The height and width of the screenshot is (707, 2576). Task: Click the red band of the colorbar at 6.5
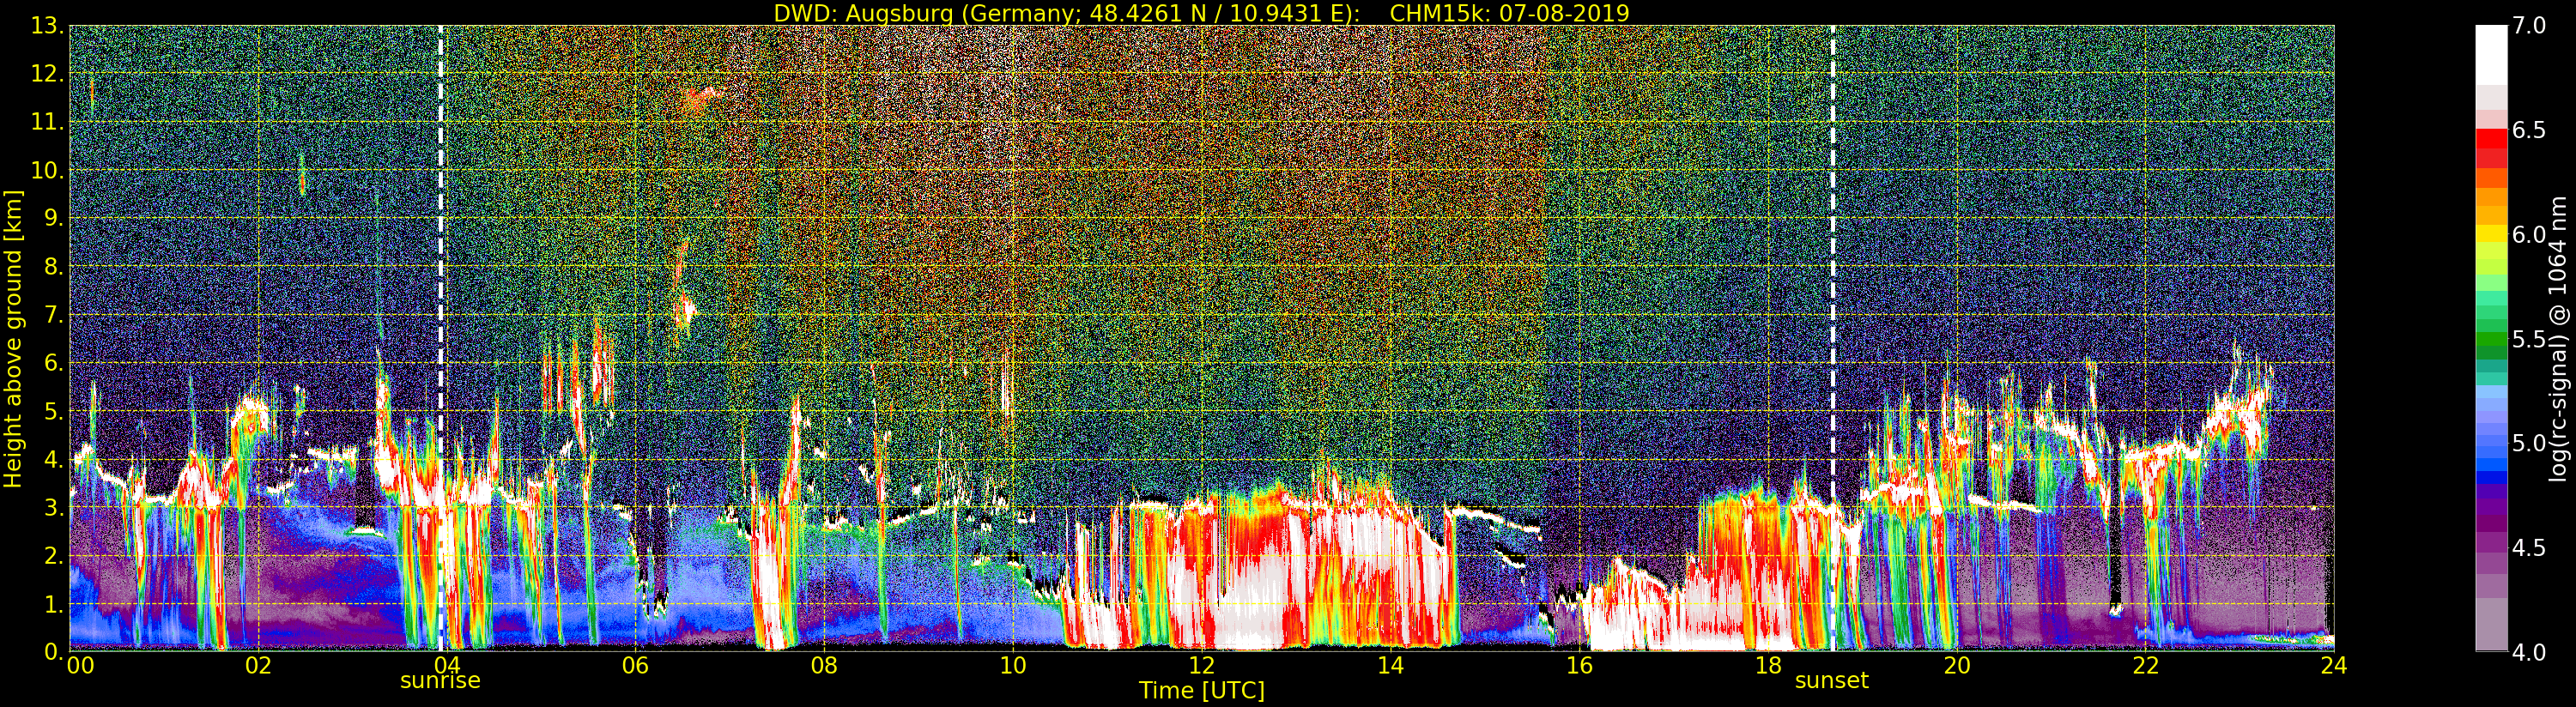point(2491,140)
